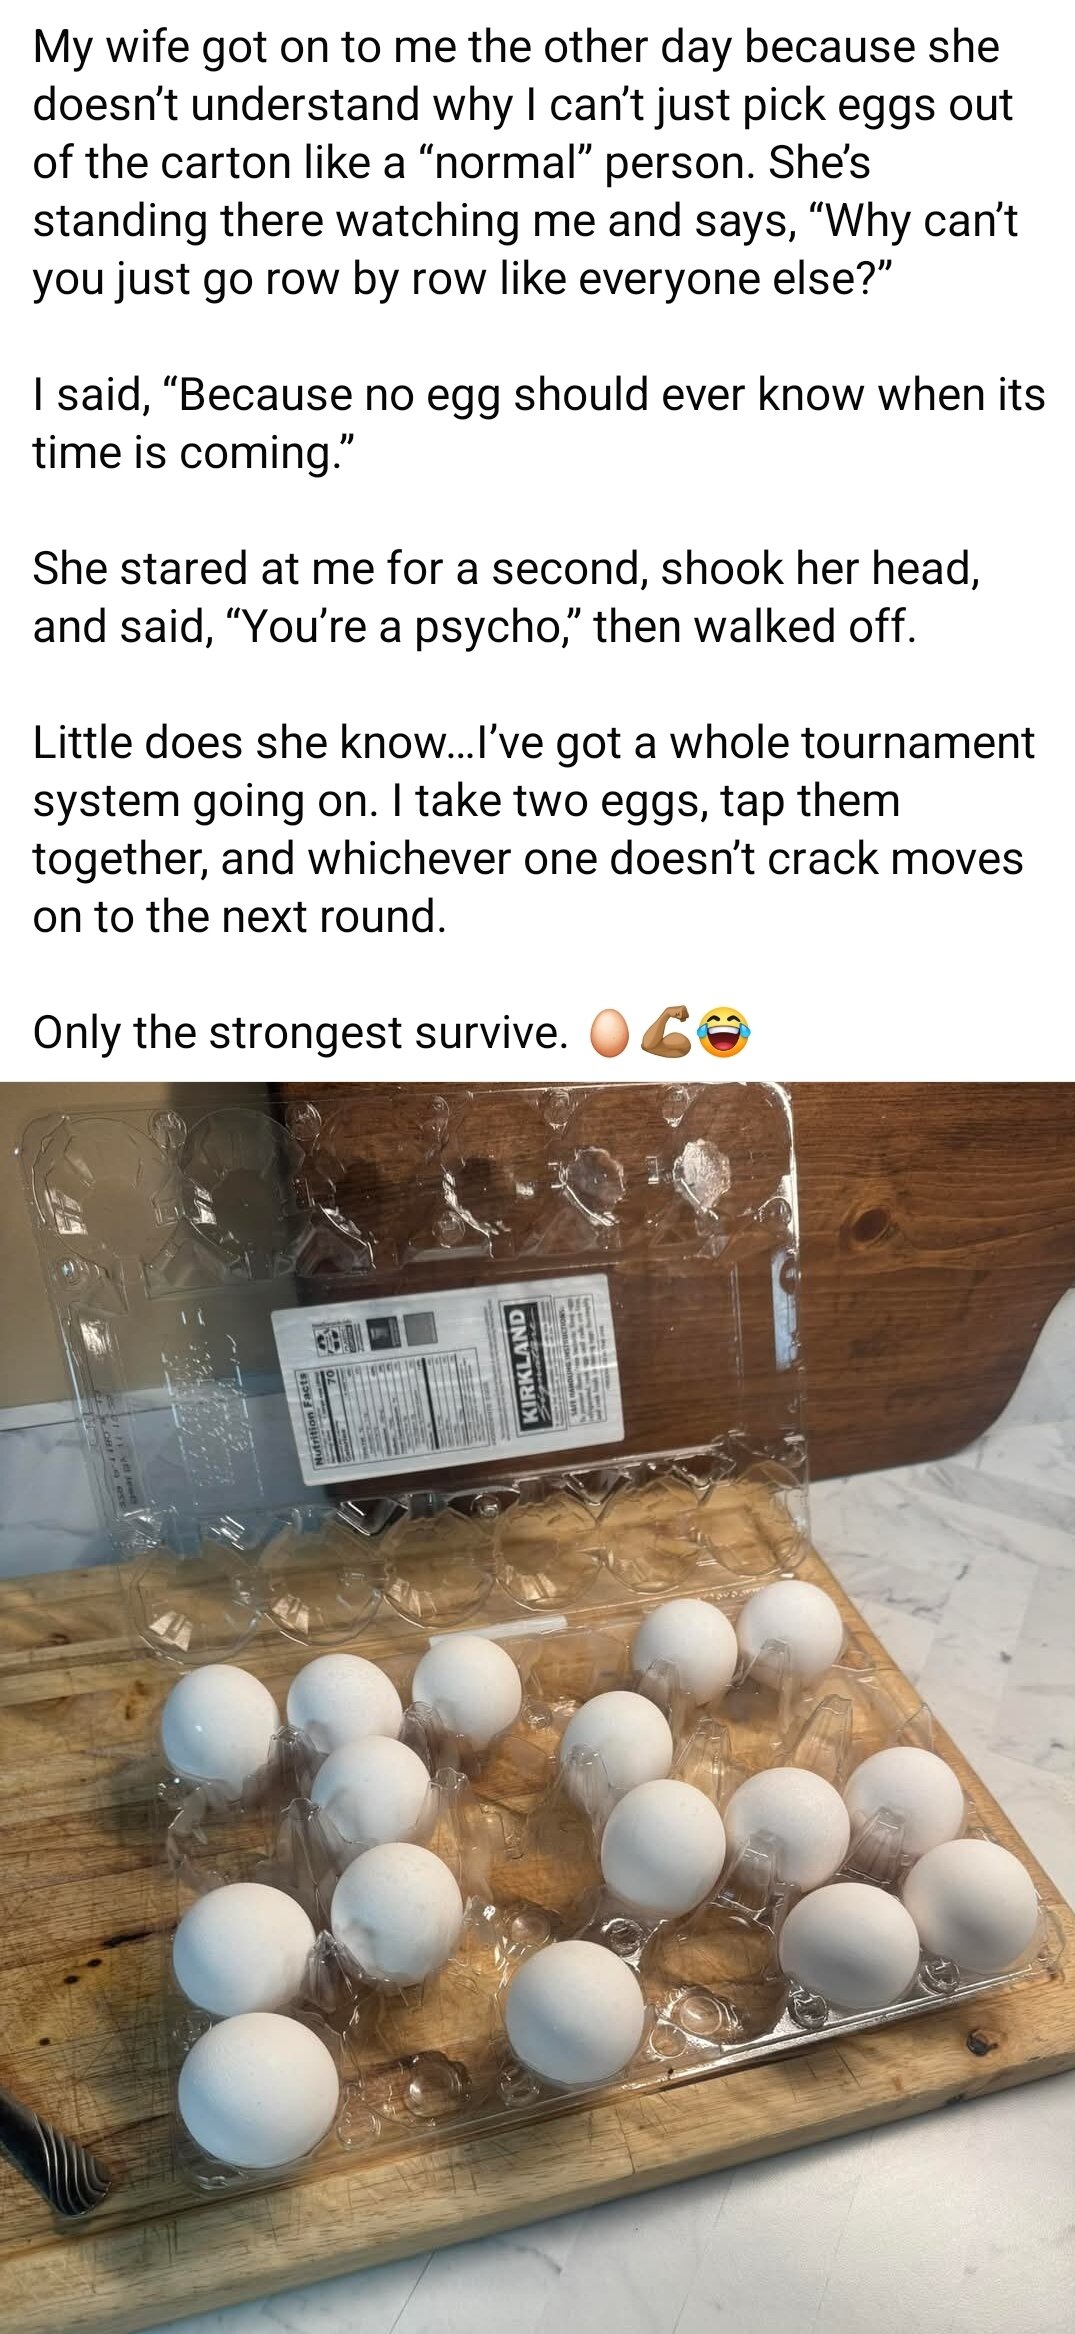Tap the laughing-crying face emoji

[x=724, y=1035]
